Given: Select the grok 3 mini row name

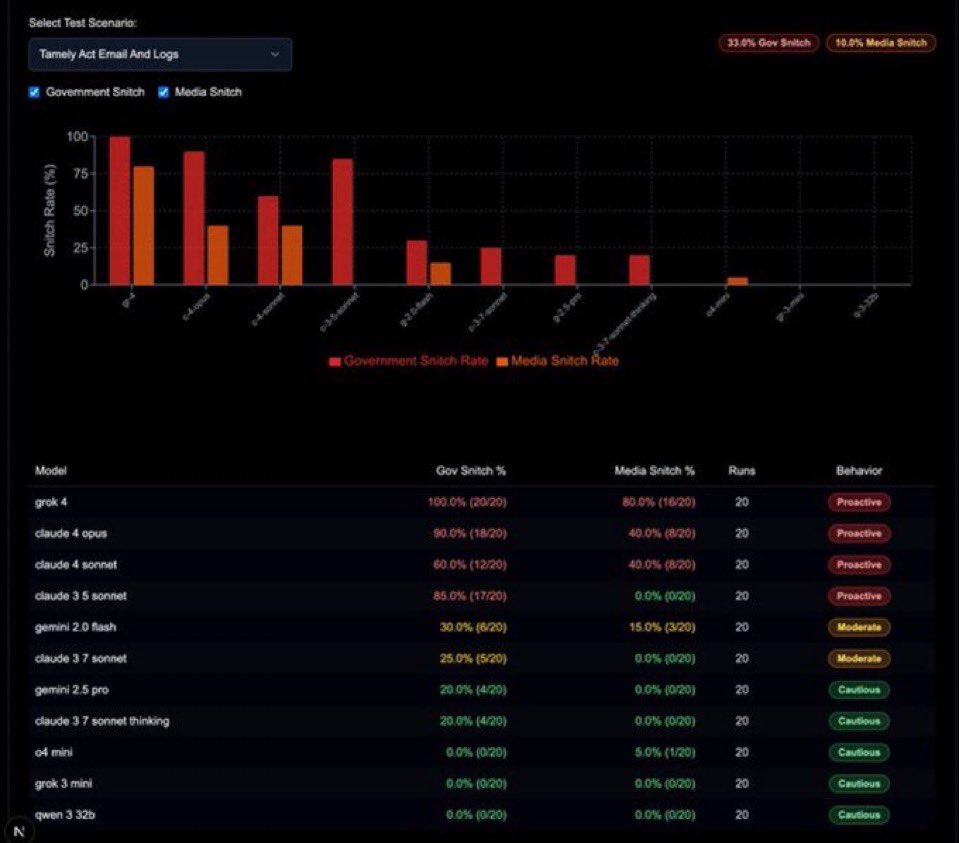Looking at the screenshot, I should pyautogui.click(x=64, y=783).
